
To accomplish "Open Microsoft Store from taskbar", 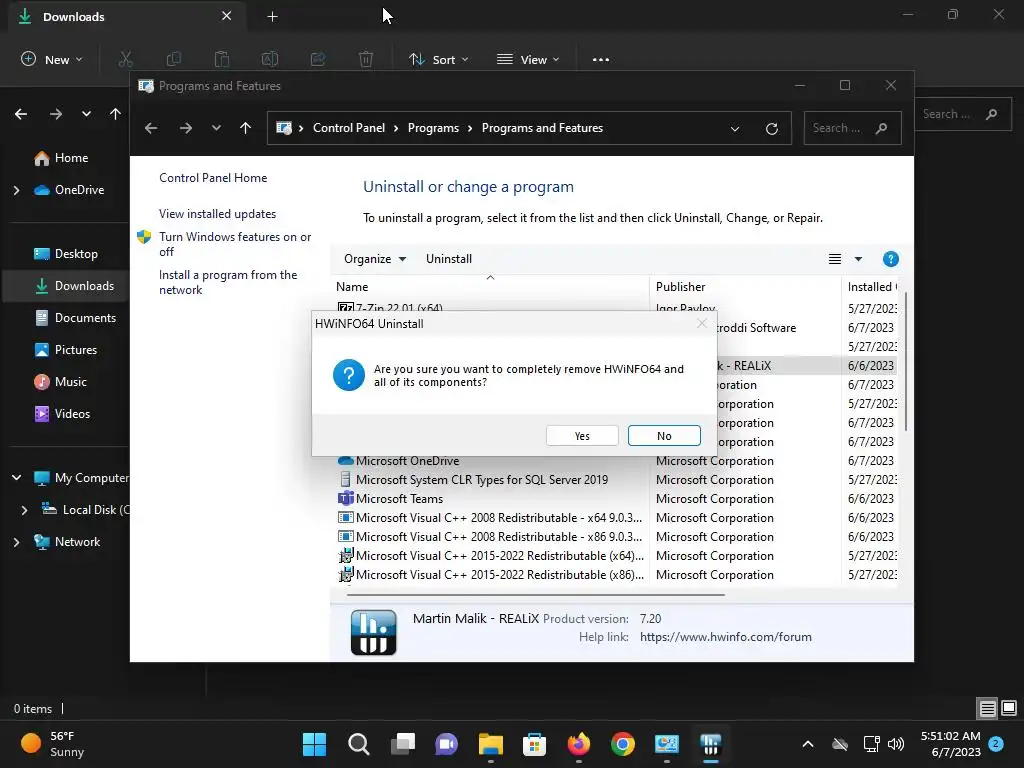I will tap(534, 744).
